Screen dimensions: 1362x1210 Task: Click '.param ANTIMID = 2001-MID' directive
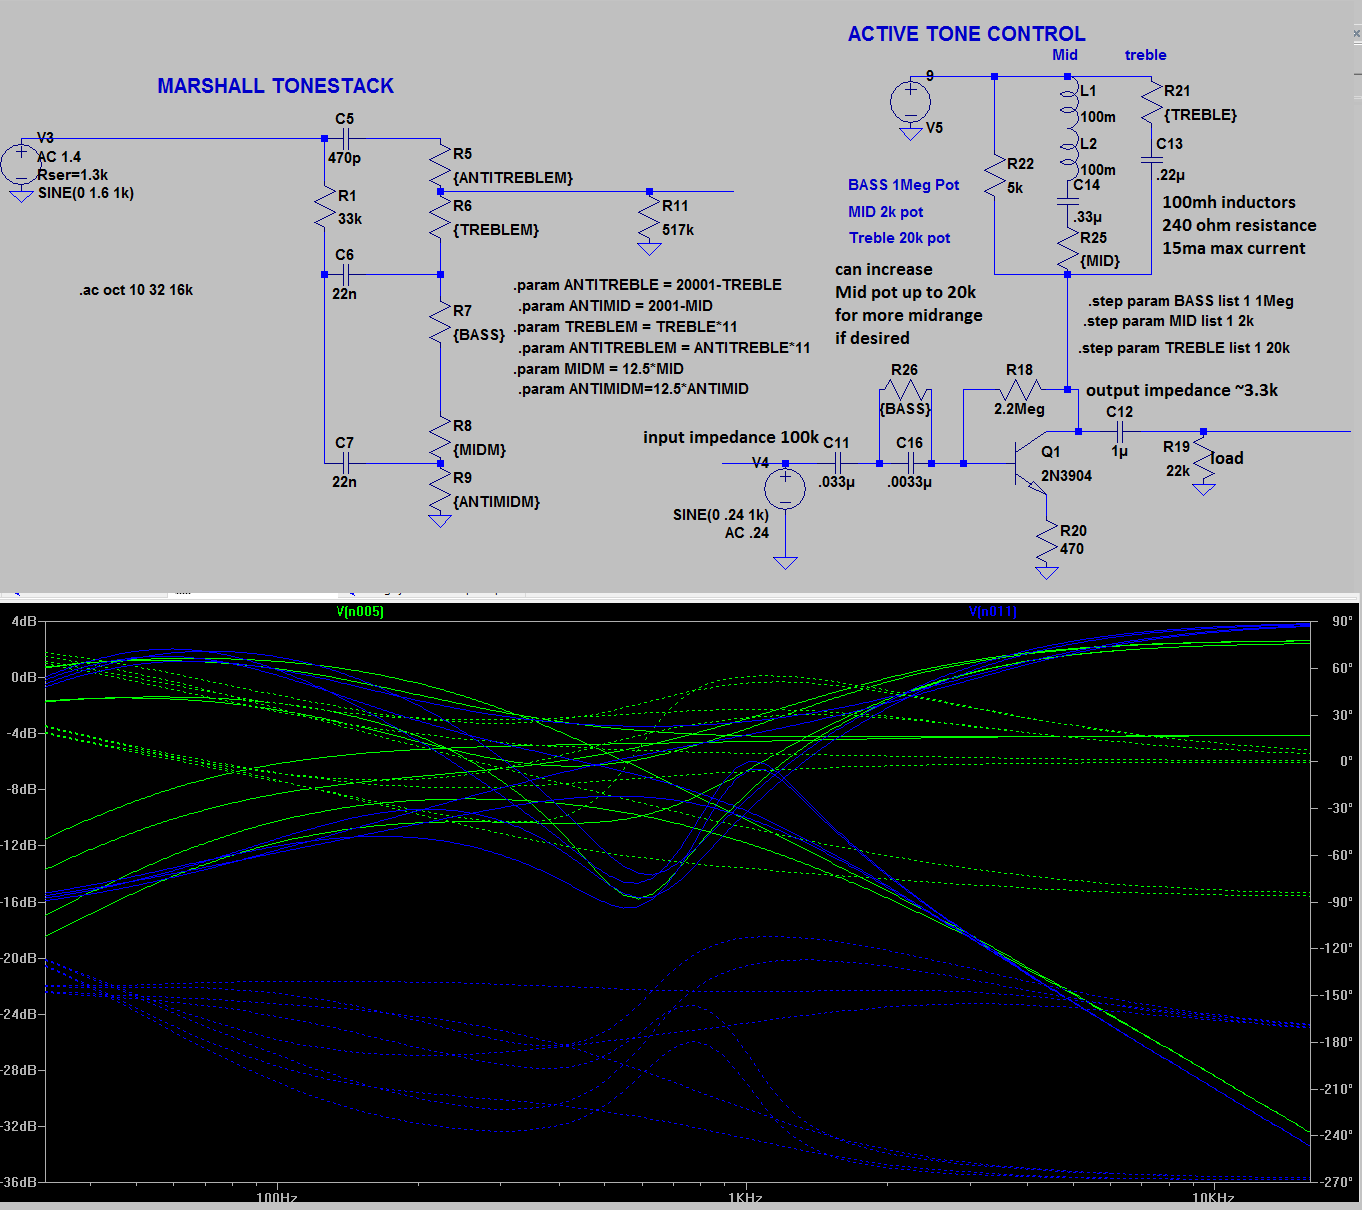tap(616, 306)
